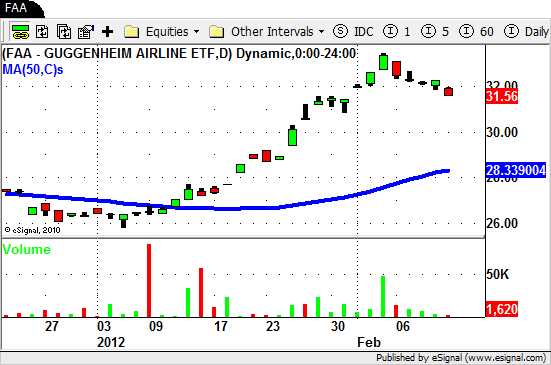
Task: Click the circled S symbol icon
Action: 340,31
